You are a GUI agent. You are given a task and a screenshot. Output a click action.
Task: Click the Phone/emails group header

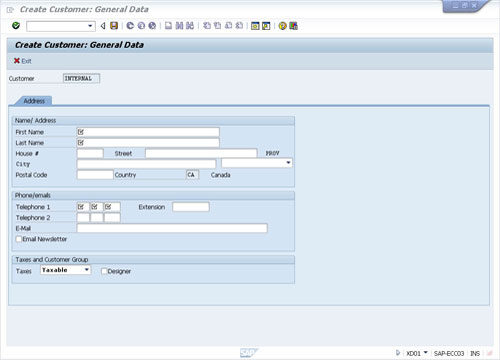tap(33, 195)
